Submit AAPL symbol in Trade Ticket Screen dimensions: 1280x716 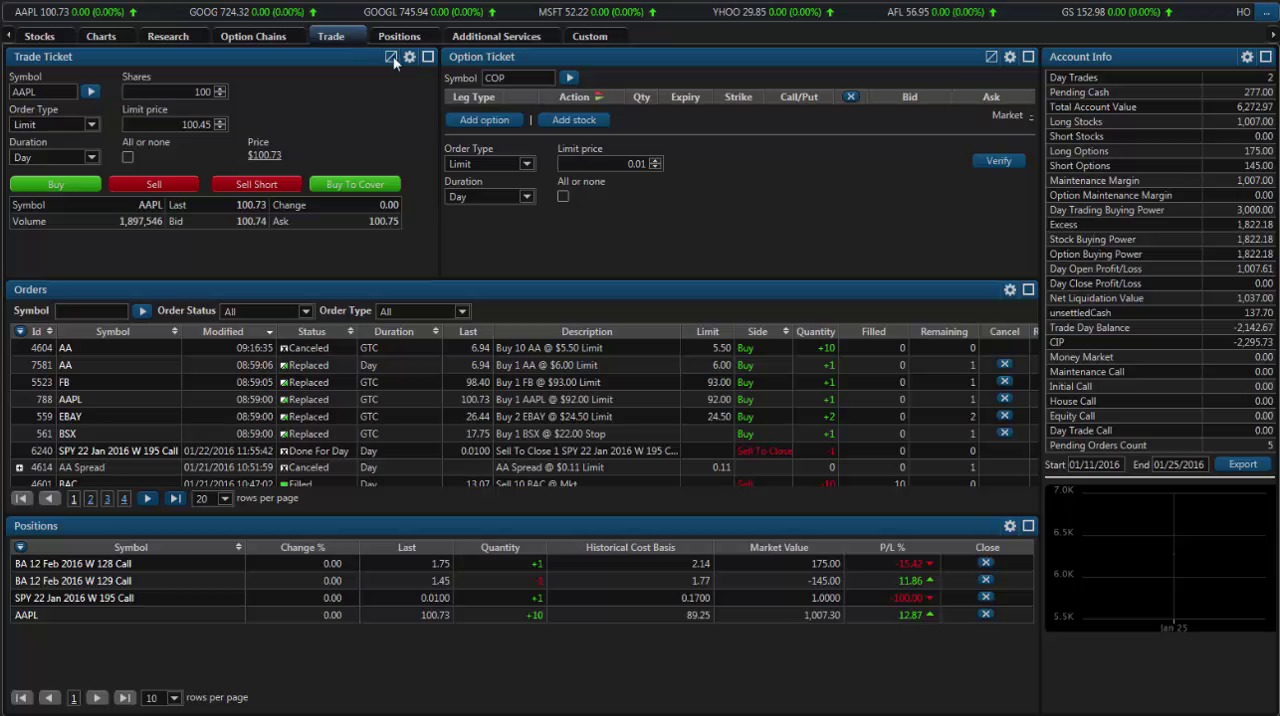pos(90,92)
